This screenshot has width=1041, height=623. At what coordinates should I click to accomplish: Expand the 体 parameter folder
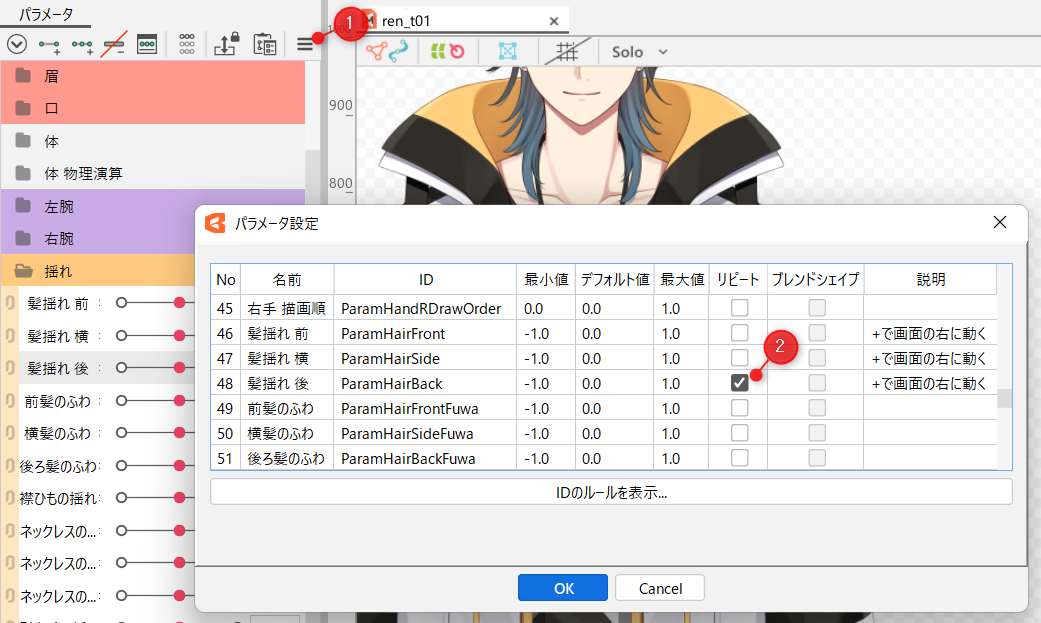tap(24, 140)
